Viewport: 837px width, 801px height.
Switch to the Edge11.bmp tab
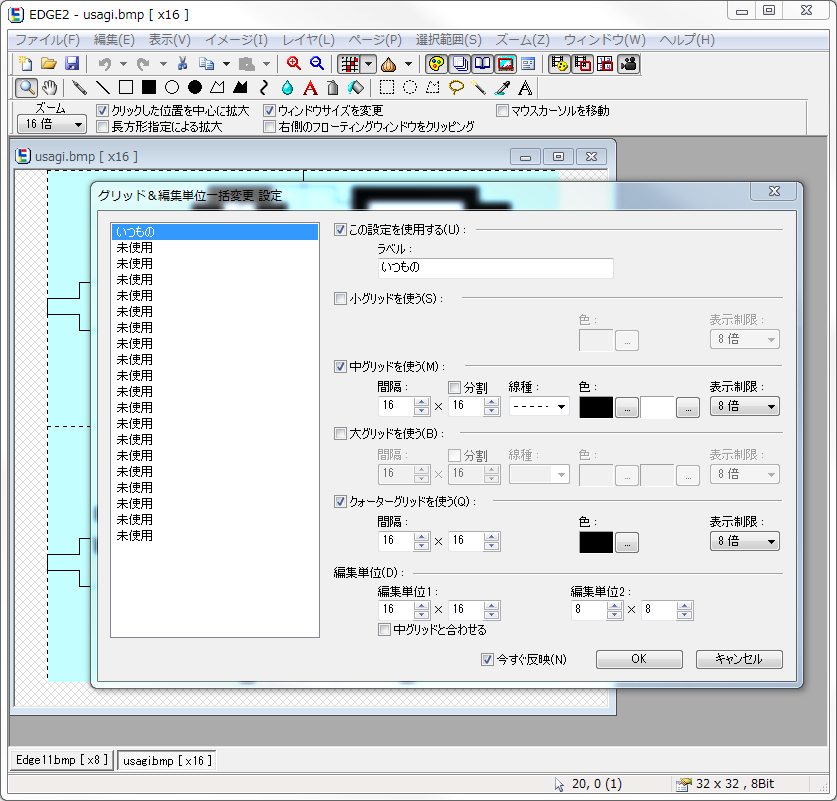(62, 760)
